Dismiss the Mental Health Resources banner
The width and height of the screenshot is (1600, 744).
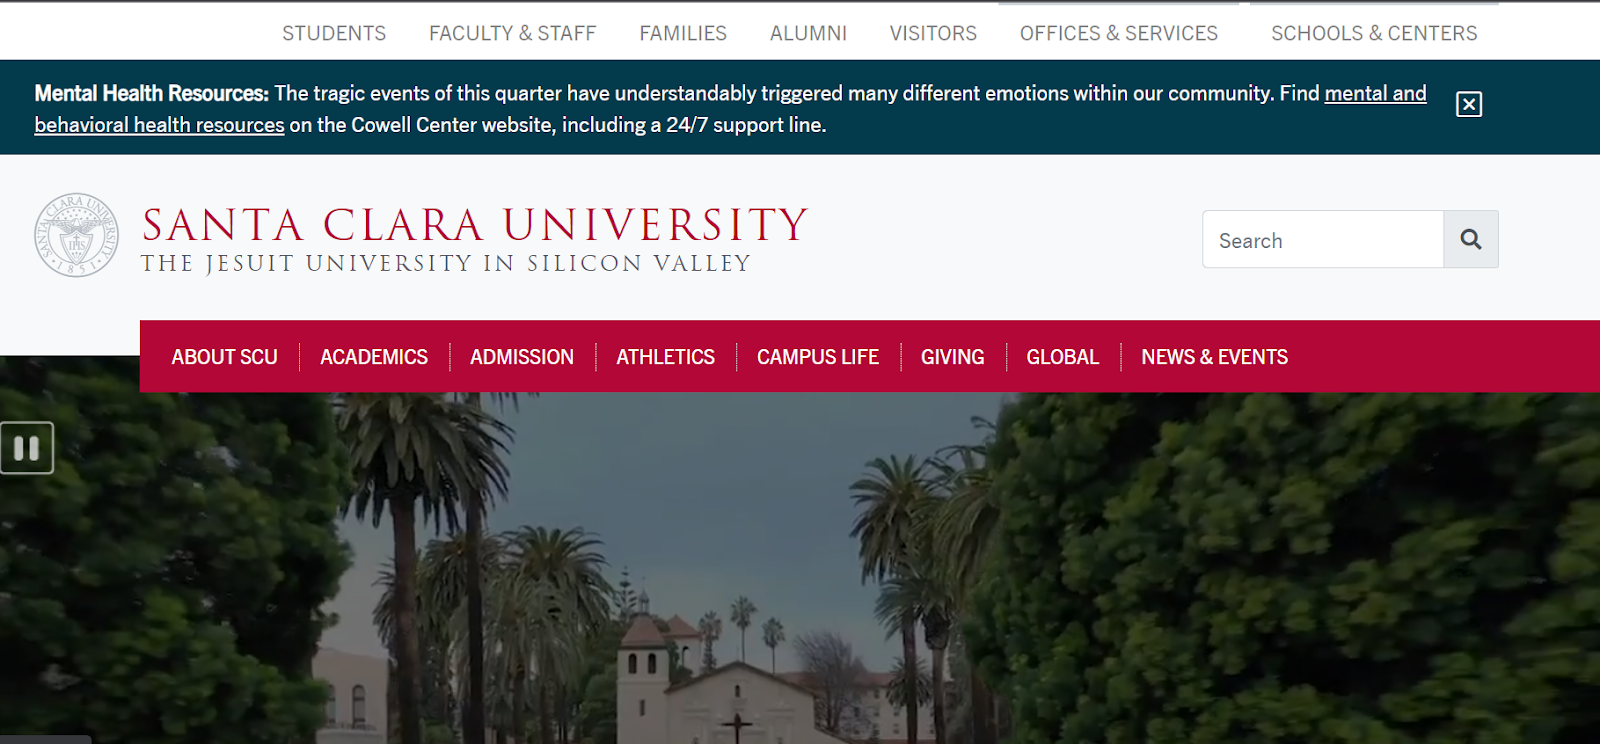(x=1469, y=104)
